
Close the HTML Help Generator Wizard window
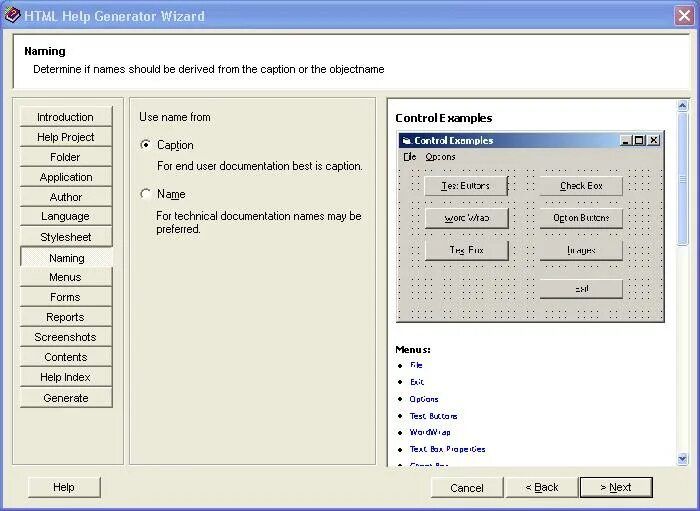coord(684,16)
